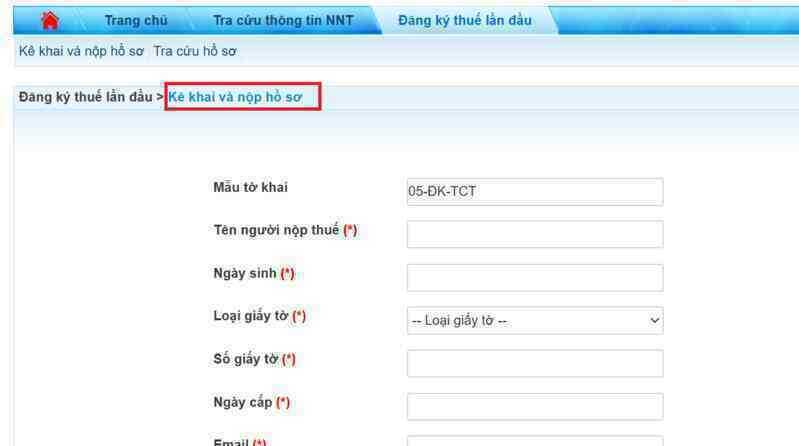Click the Mẫu tờ khai label

click(x=251, y=188)
